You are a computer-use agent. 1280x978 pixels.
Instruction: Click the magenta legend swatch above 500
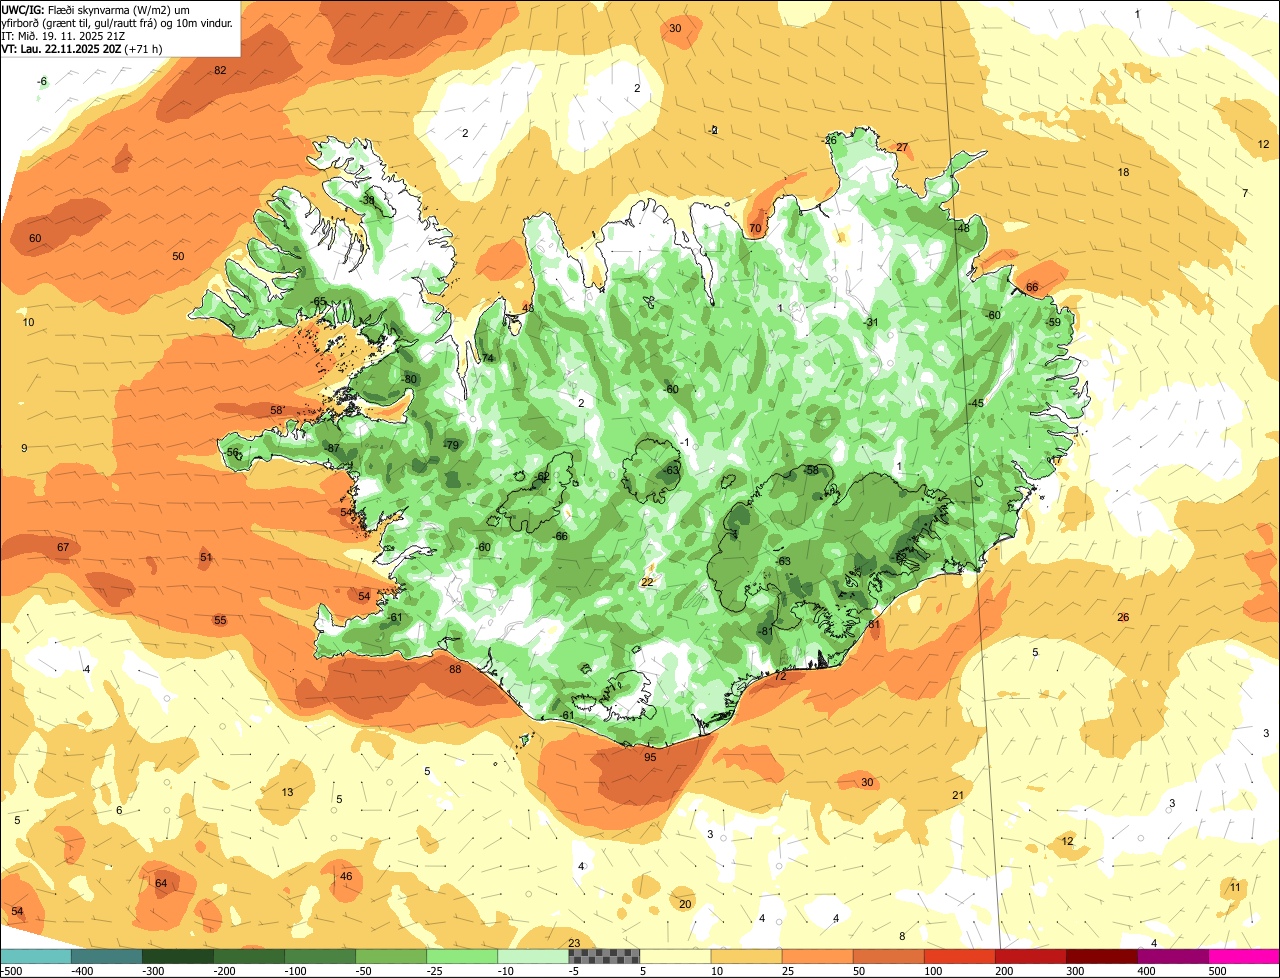(1244, 956)
